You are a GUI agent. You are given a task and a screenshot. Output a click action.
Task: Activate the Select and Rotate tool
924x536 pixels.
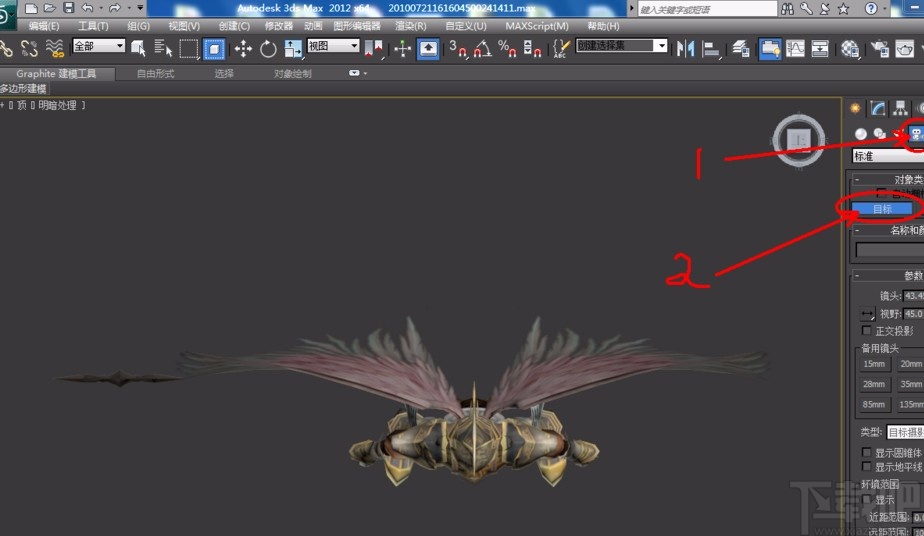coord(268,49)
